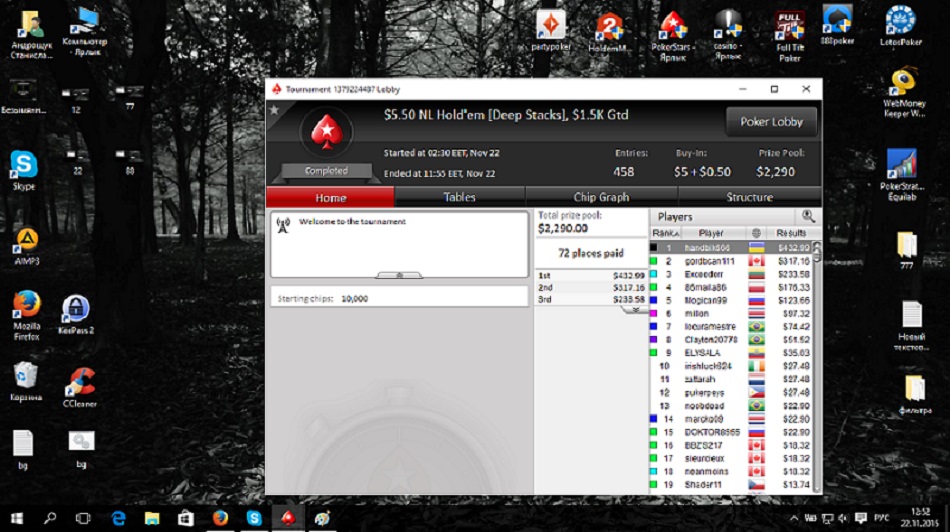This screenshot has width=950, height=532.
Task: Open the Chip Graph tab
Action: click(x=601, y=198)
